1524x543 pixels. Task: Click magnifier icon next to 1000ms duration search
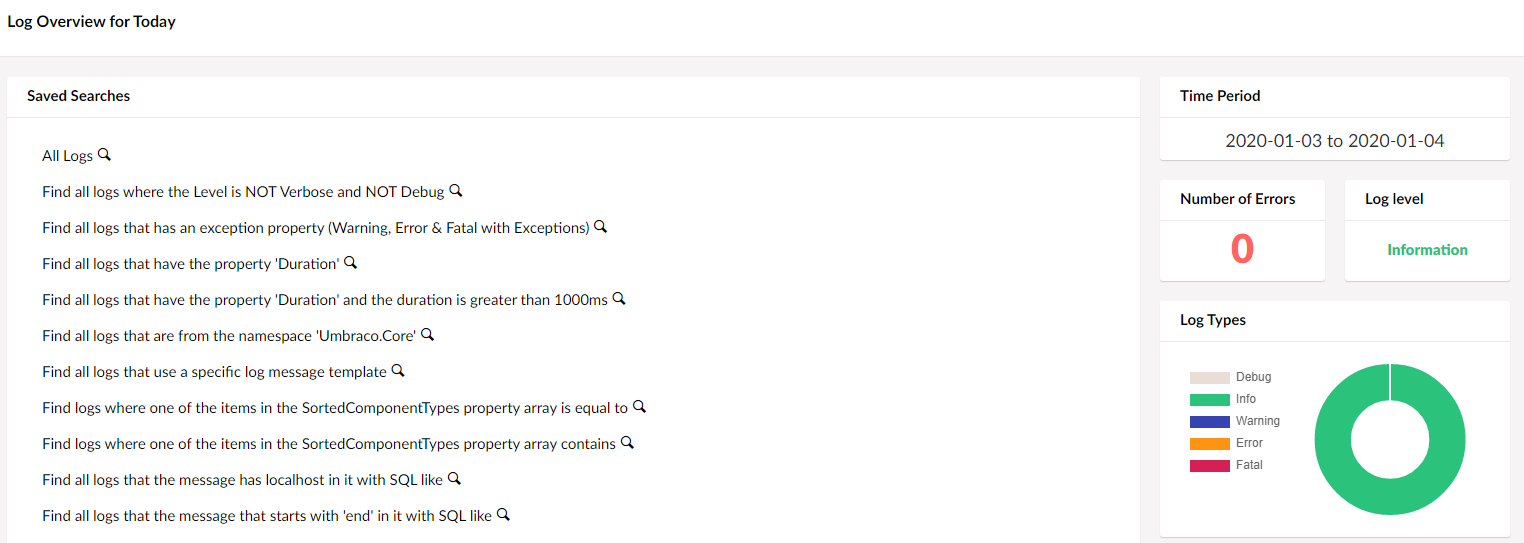pos(619,299)
